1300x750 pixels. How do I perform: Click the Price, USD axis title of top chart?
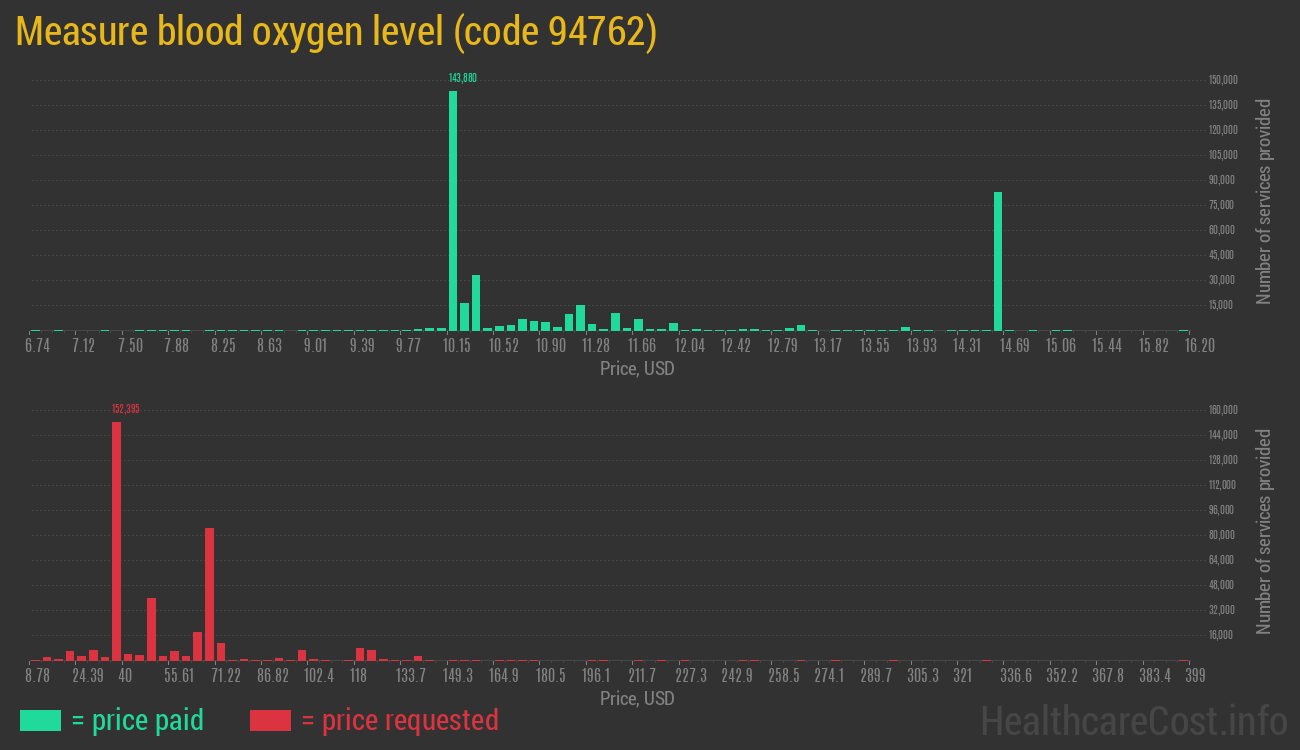click(x=636, y=369)
